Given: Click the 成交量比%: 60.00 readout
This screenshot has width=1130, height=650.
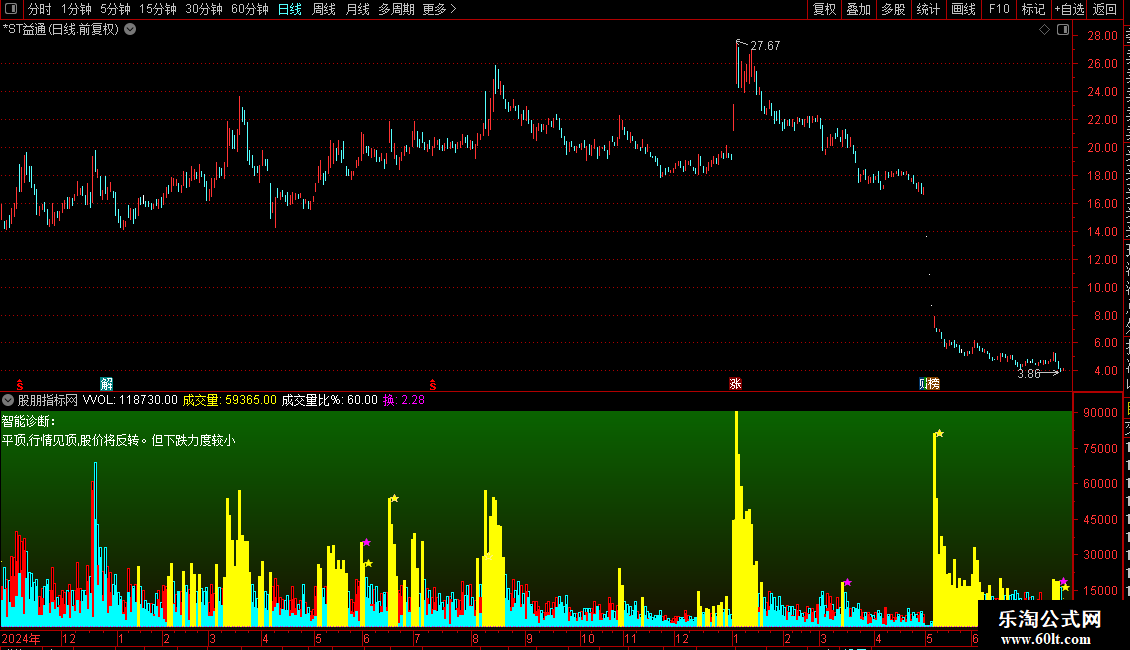Looking at the screenshot, I should (329, 400).
